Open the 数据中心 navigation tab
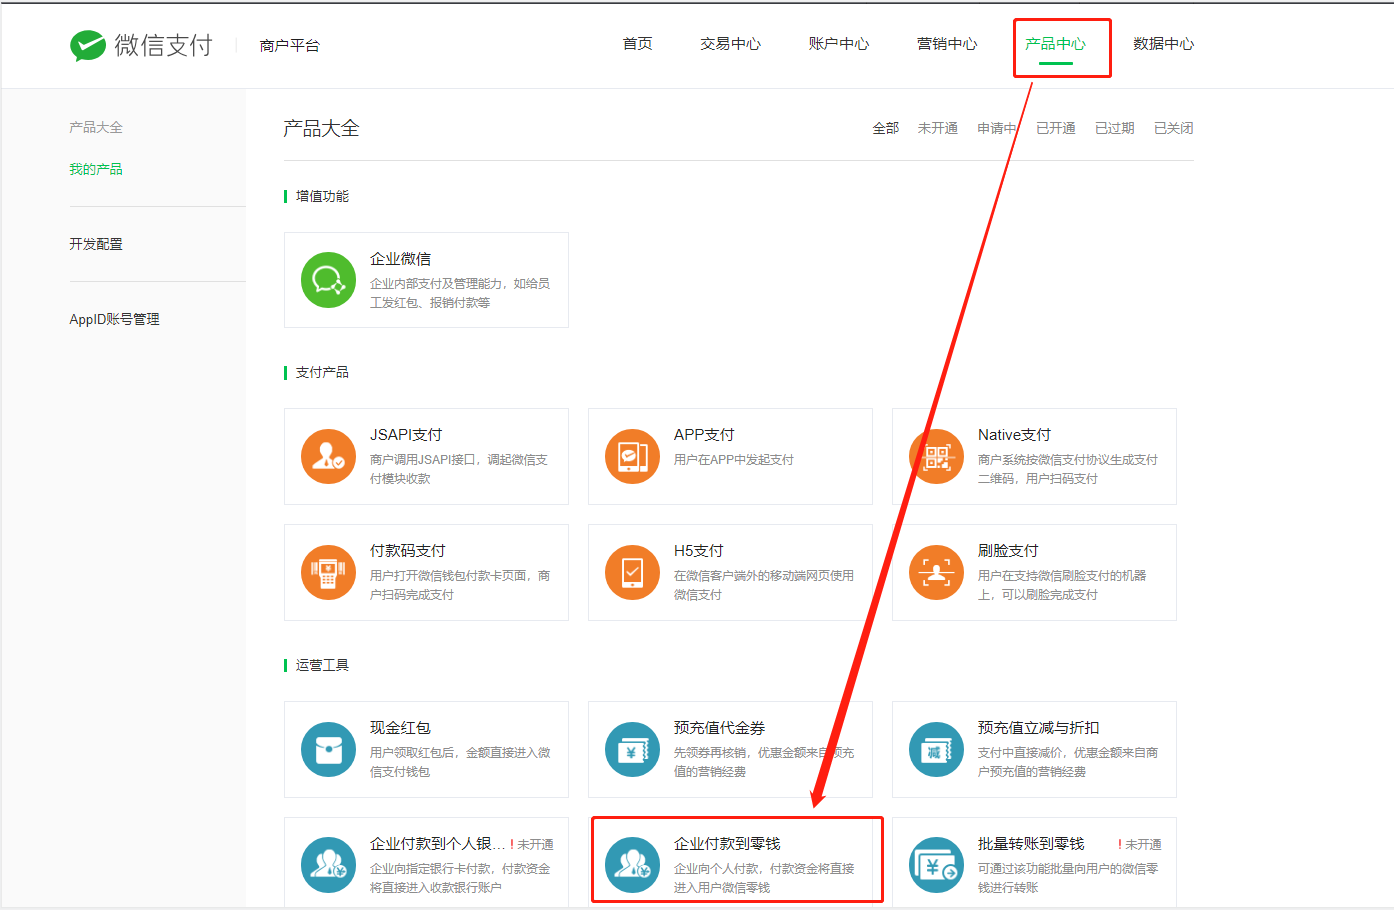The image size is (1394, 910). (x=1164, y=44)
